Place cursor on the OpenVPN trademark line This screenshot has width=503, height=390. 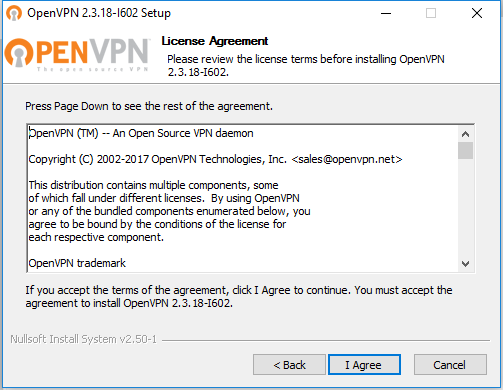coord(77,263)
